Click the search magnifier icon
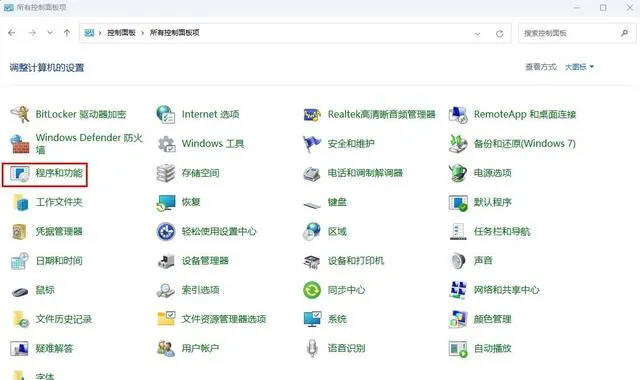640x380 pixels. tap(624, 33)
